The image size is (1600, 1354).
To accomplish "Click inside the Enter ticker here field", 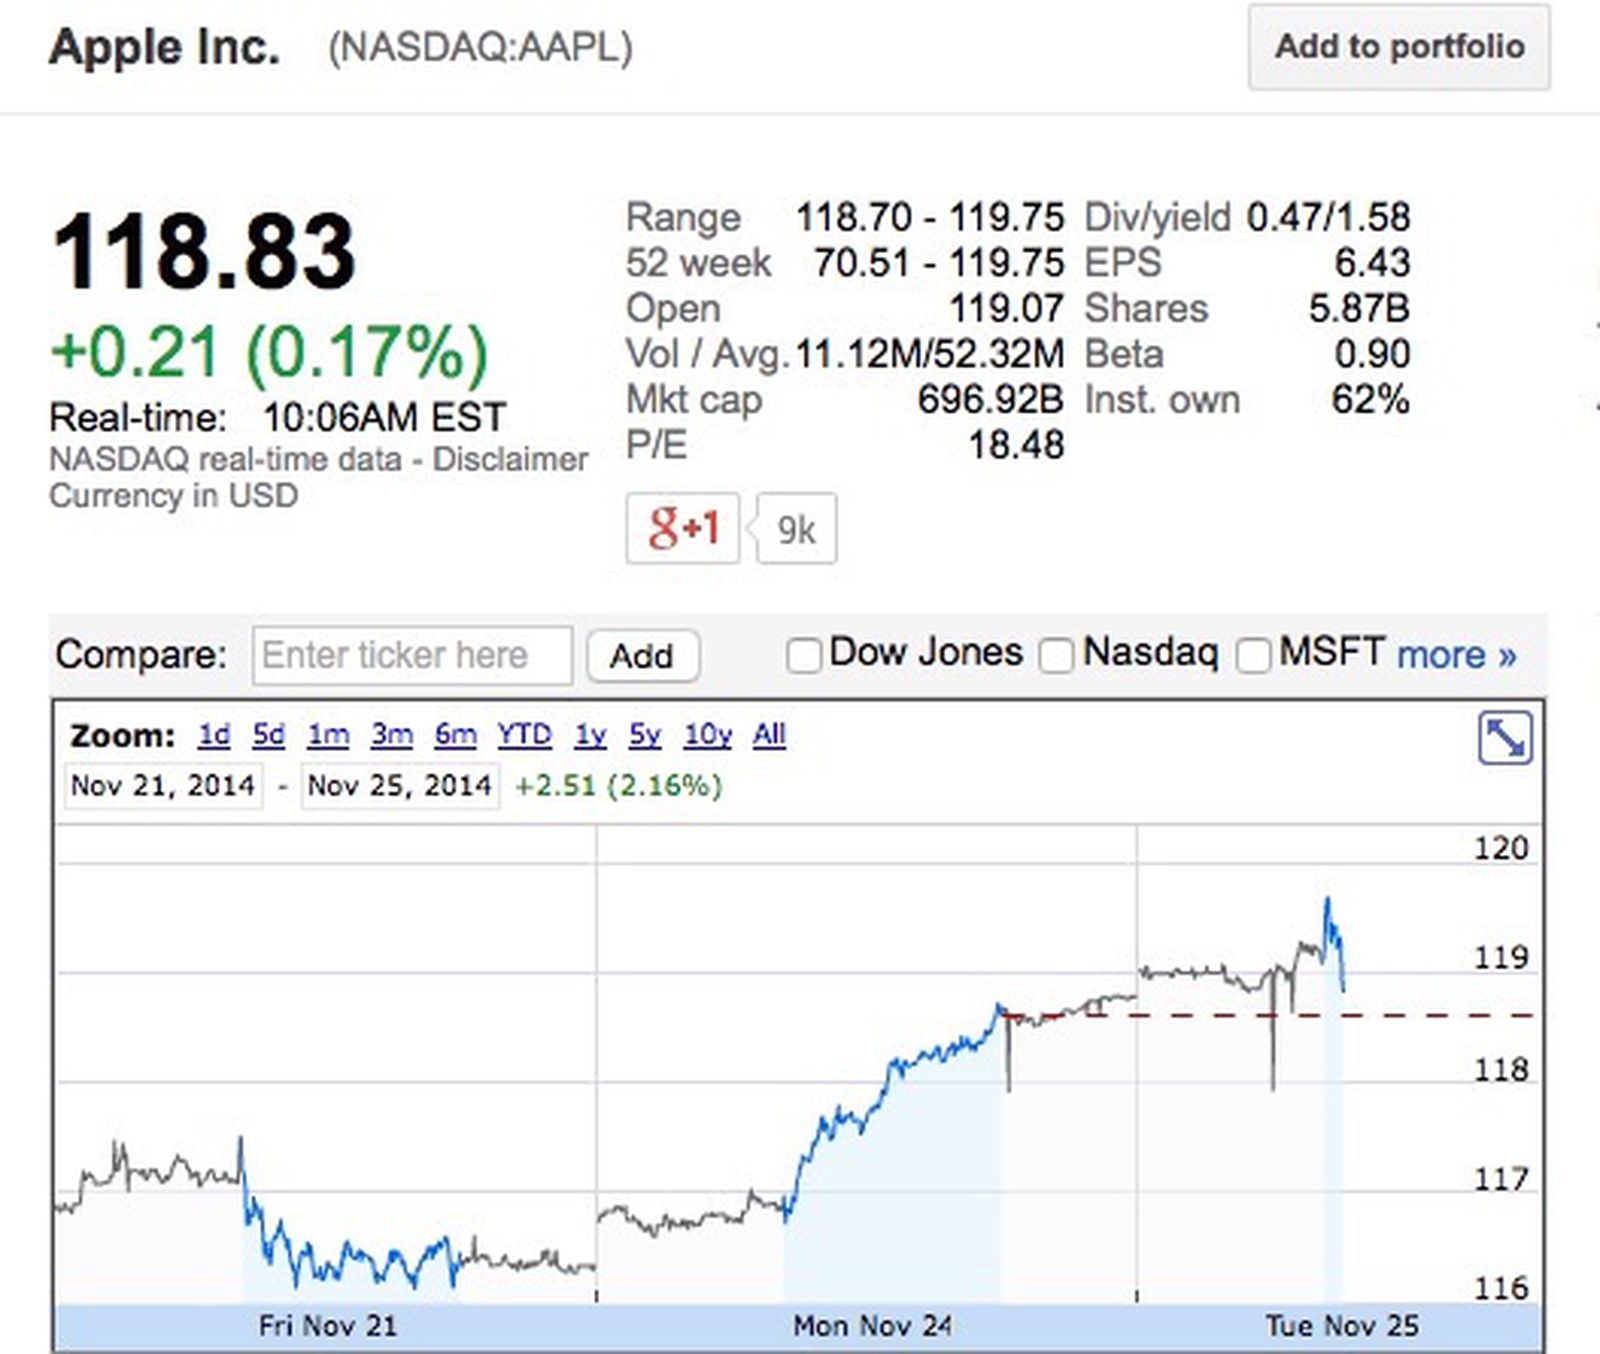I will pos(411,655).
